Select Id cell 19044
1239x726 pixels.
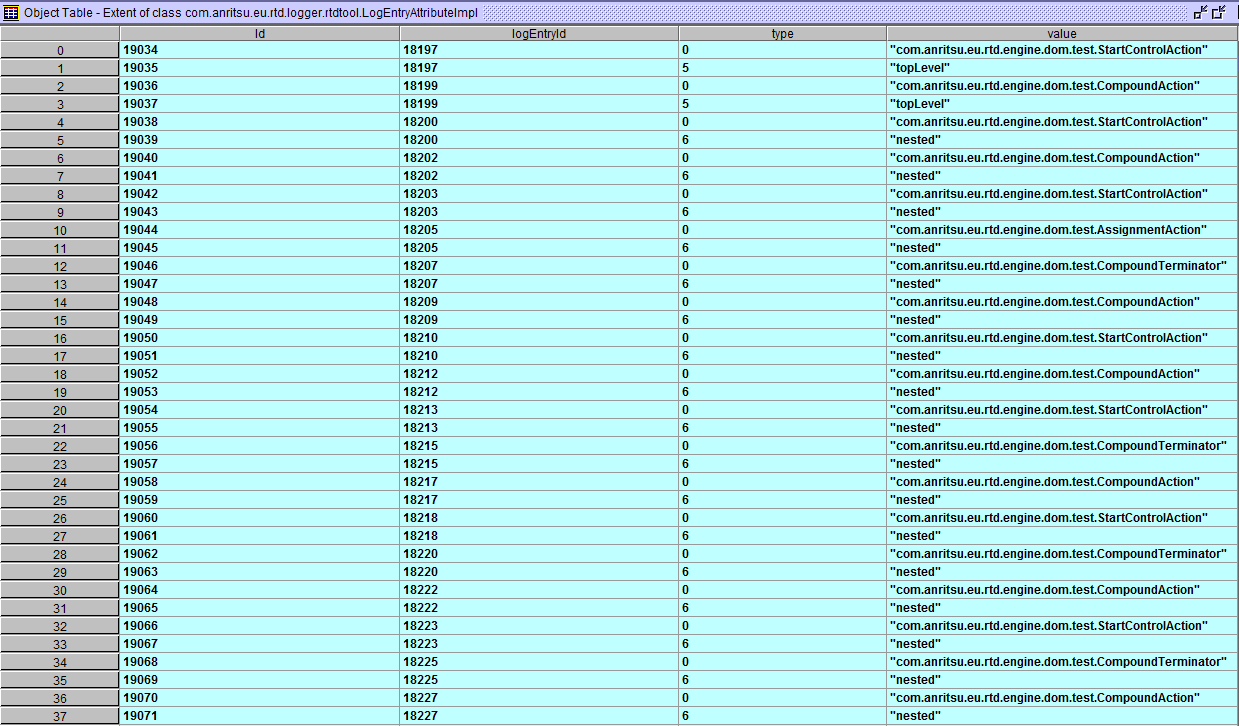260,230
